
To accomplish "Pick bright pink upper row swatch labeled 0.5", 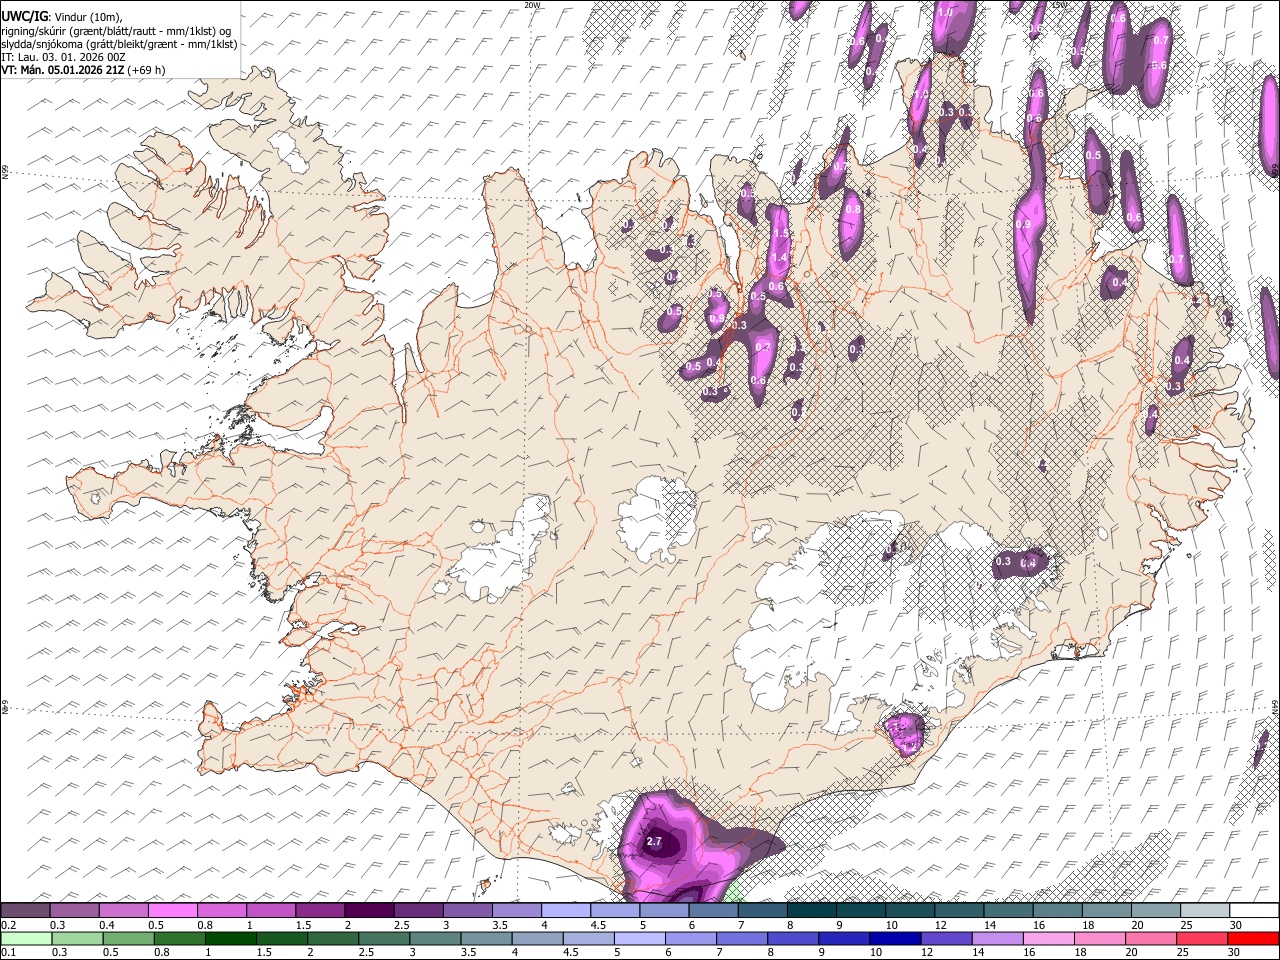I will [172, 910].
